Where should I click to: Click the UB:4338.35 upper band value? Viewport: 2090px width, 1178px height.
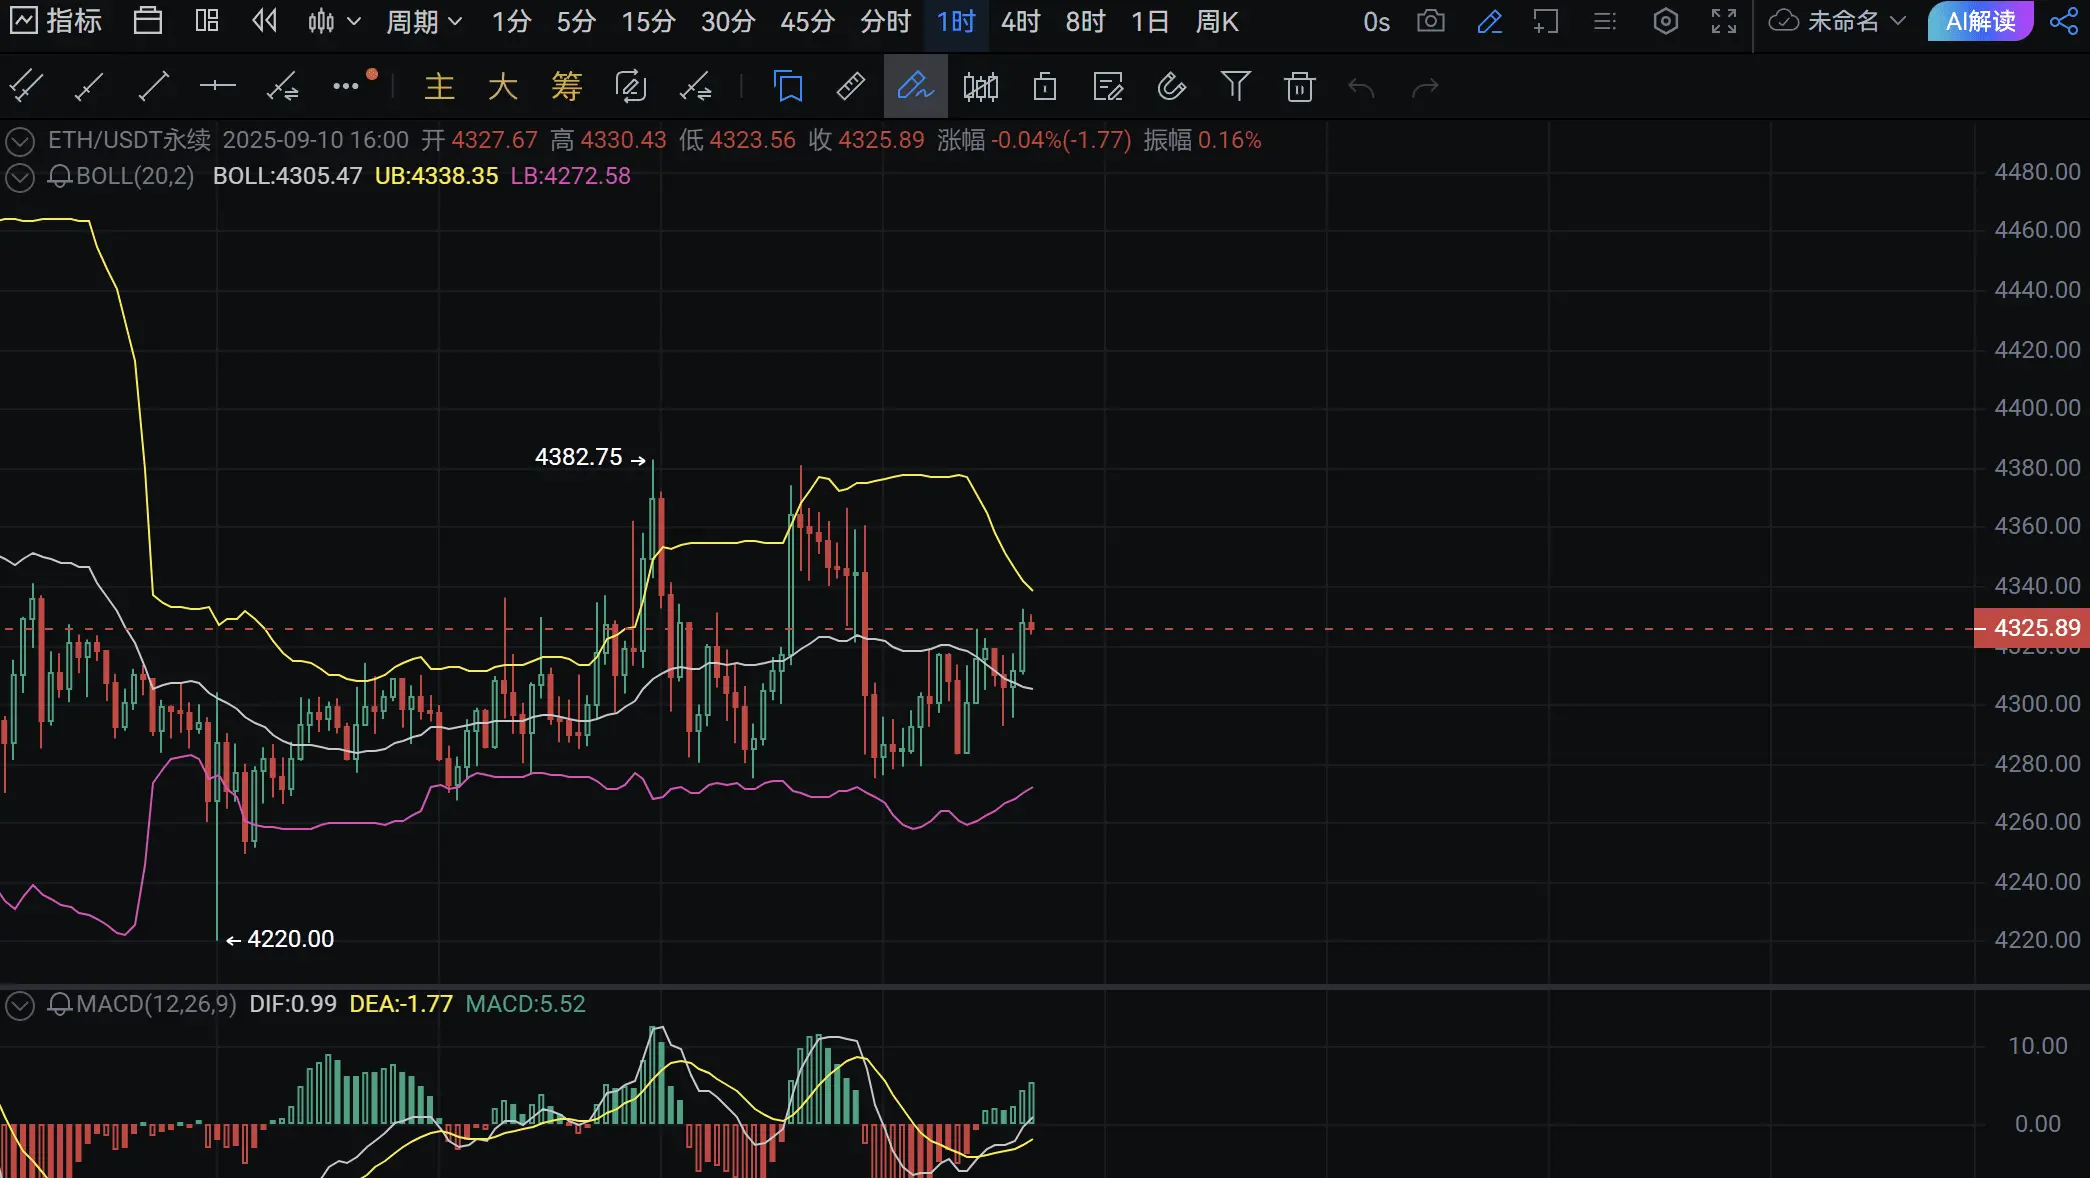436,176
